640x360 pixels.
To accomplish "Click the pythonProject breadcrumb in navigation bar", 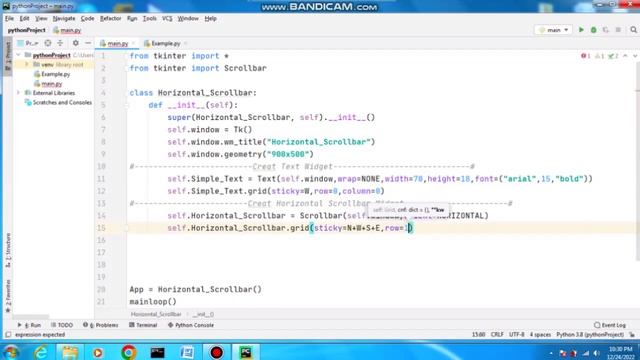I will pos(27,30).
